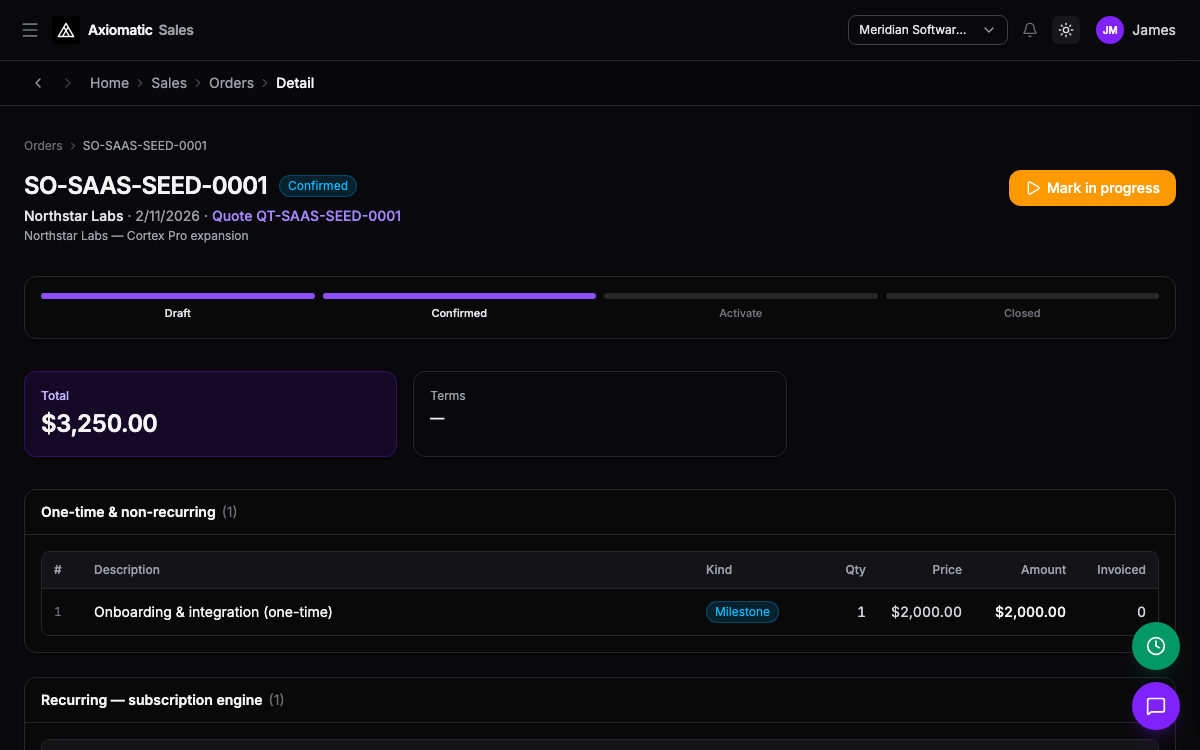The width and height of the screenshot is (1200, 750).
Task: Click the Mark in progress button
Action: point(1092,188)
